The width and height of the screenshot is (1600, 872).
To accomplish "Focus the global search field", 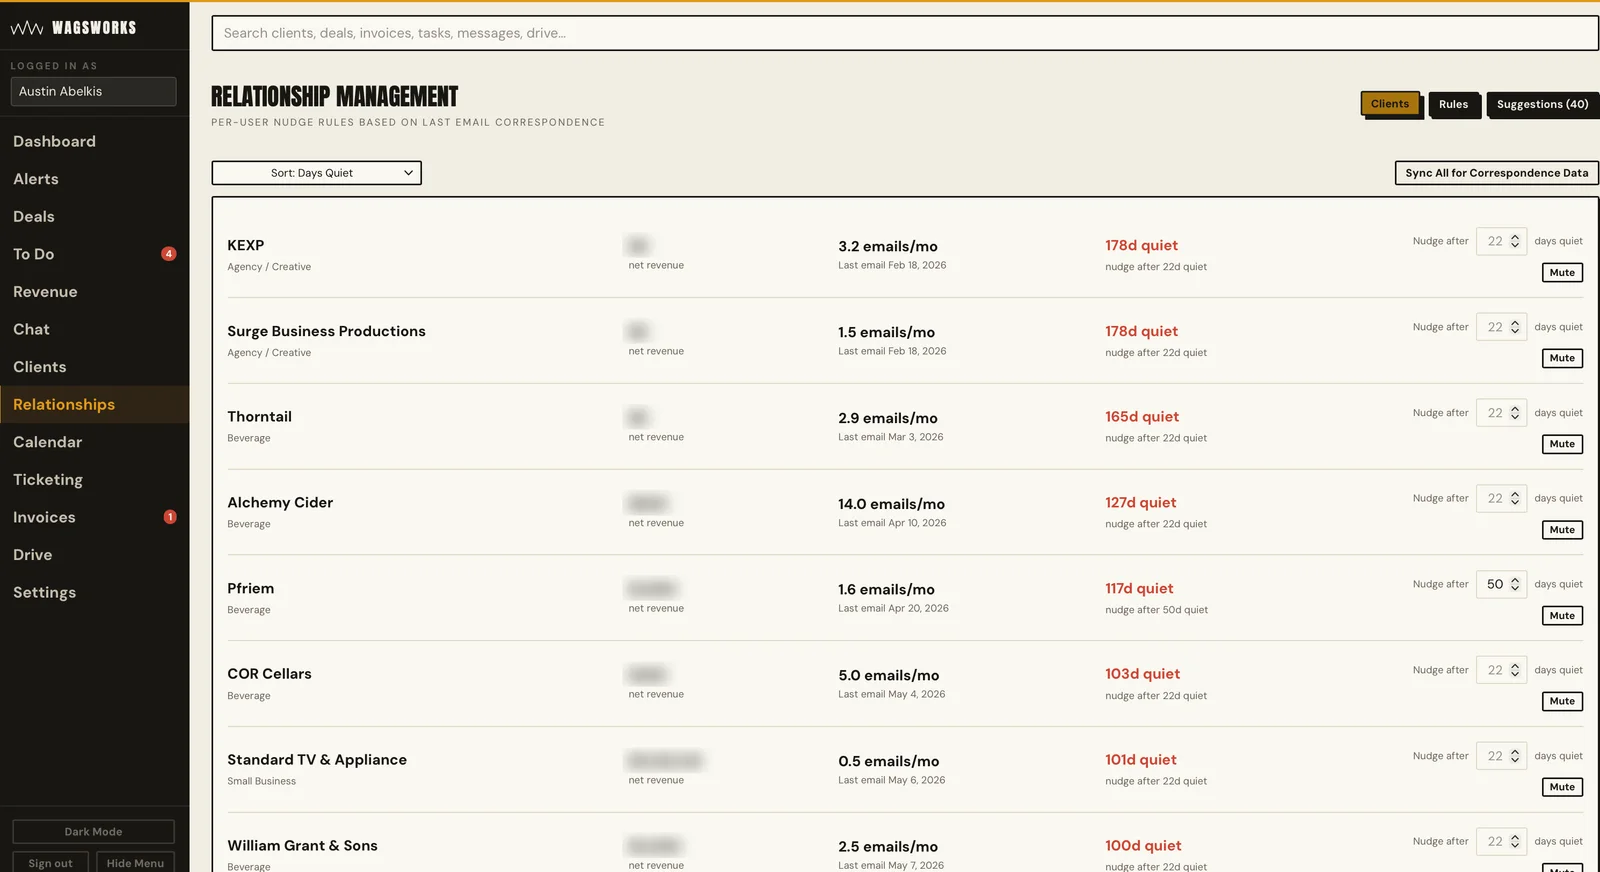I will point(905,33).
